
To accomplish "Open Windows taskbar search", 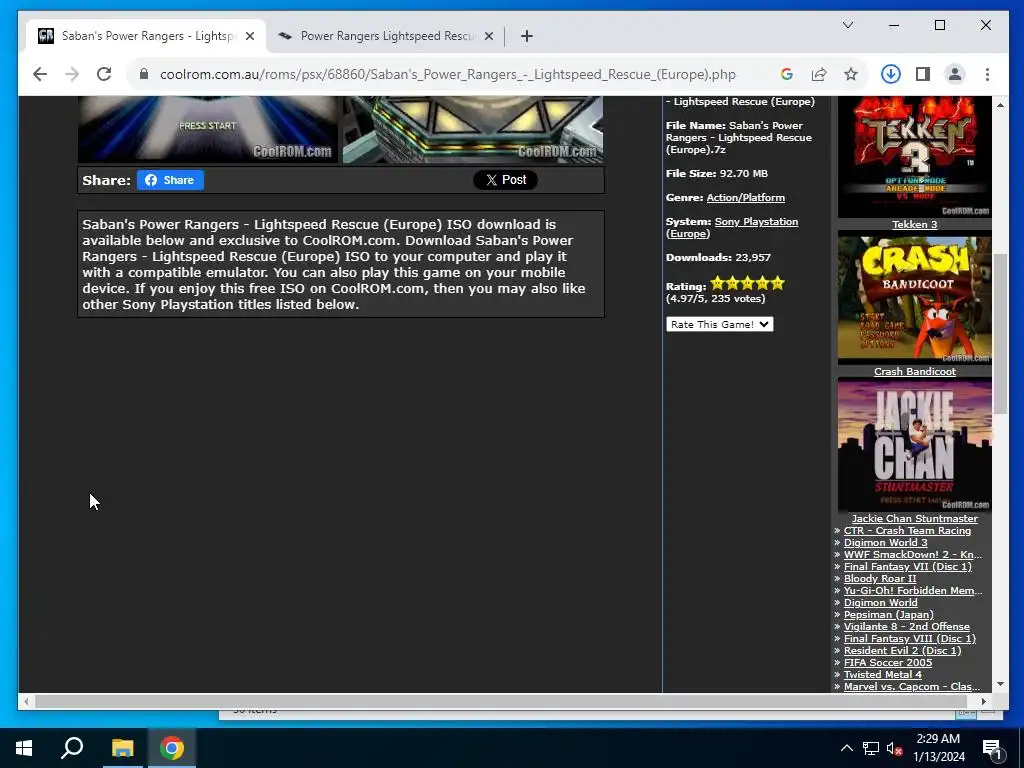I will pos(72,748).
